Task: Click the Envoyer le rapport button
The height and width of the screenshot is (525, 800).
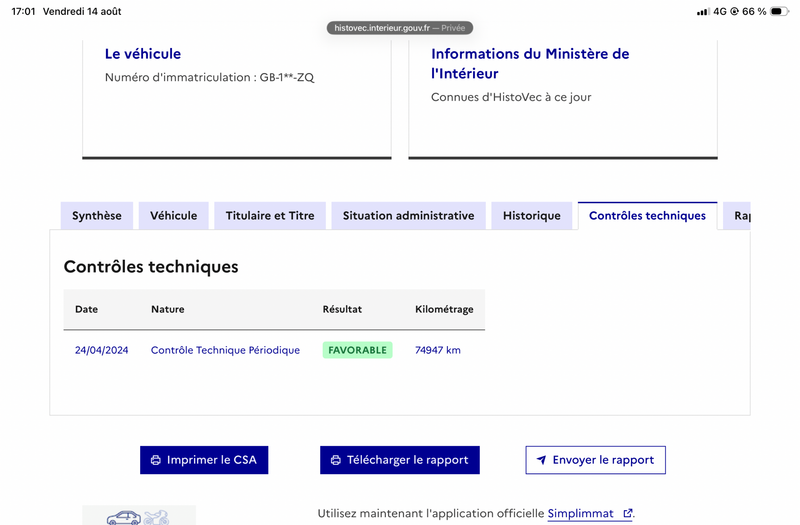Action: pyautogui.click(x=595, y=460)
